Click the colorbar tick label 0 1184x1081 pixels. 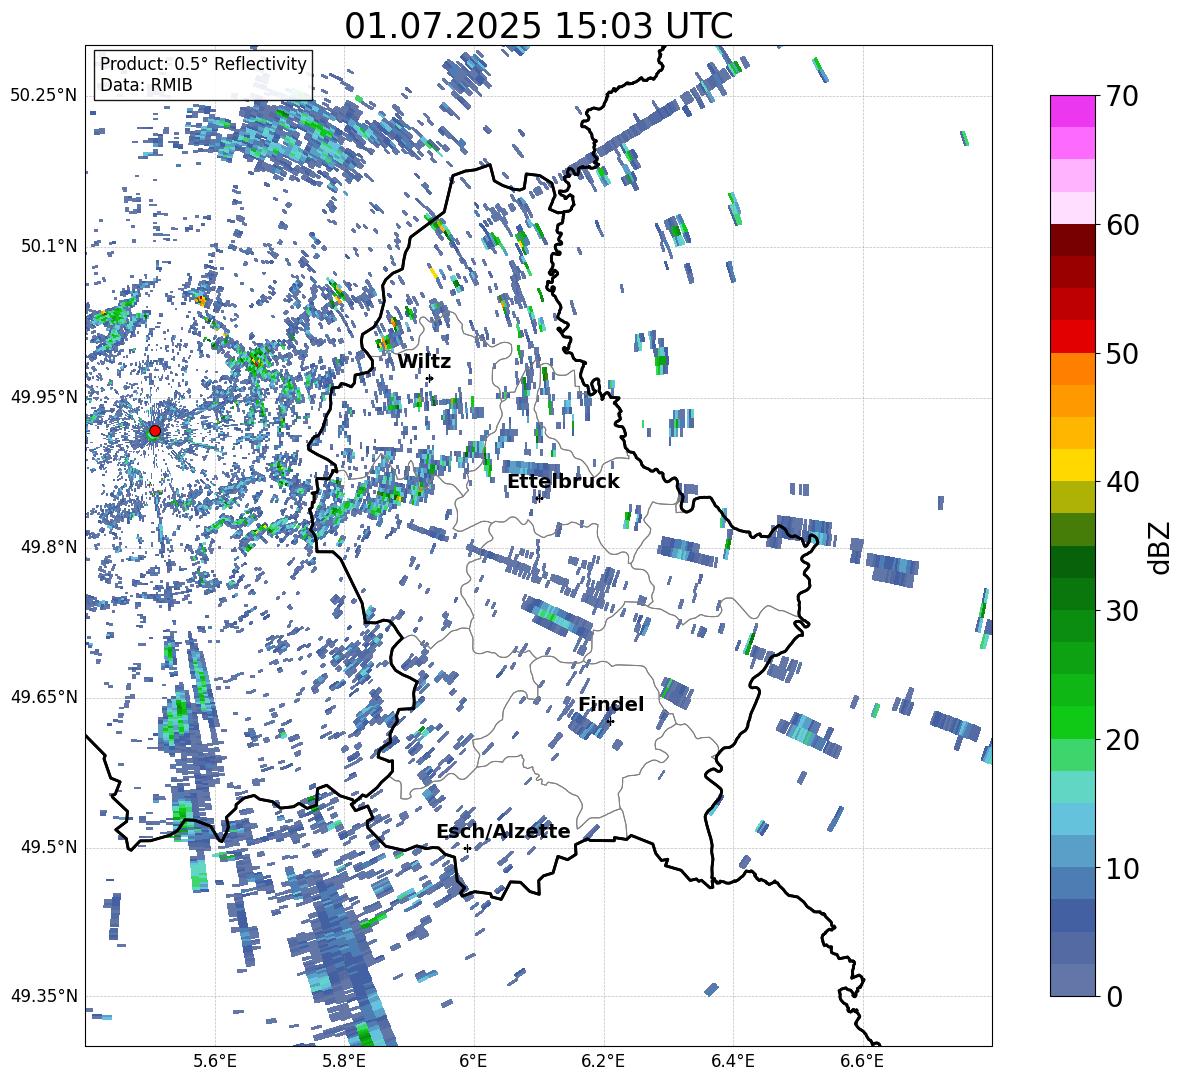click(1115, 996)
